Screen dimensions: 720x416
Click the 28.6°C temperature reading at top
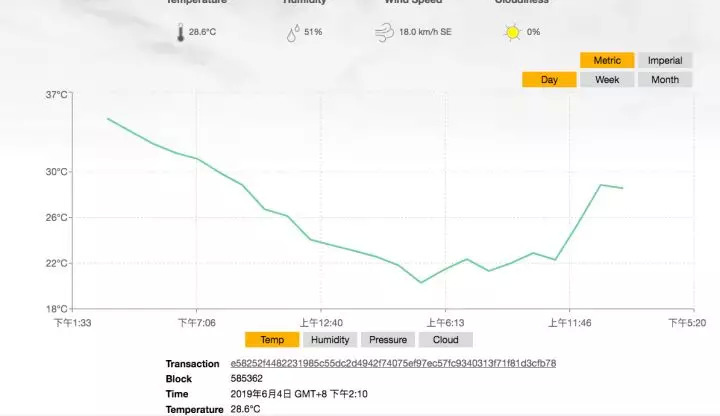(202, 32)
